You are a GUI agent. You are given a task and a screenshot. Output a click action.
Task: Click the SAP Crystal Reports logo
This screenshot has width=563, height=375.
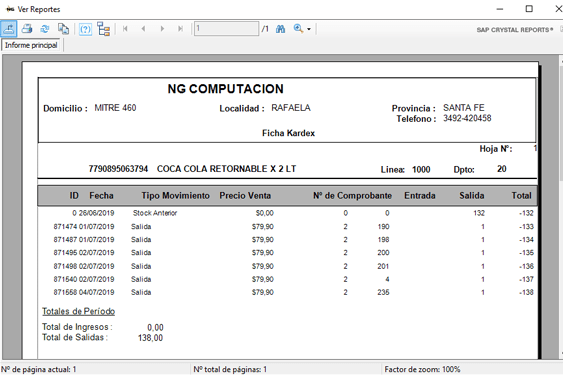pyautogui.click(x=515, y=30)
